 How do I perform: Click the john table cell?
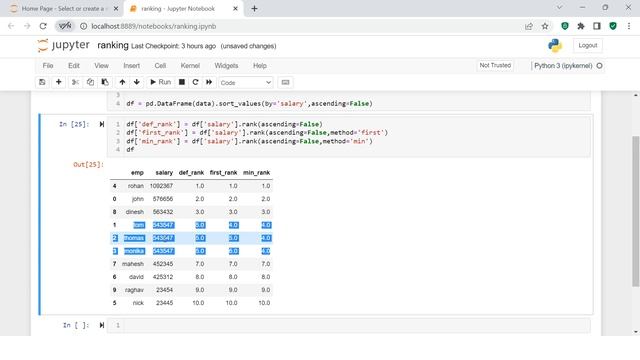[x=138, y=199]
